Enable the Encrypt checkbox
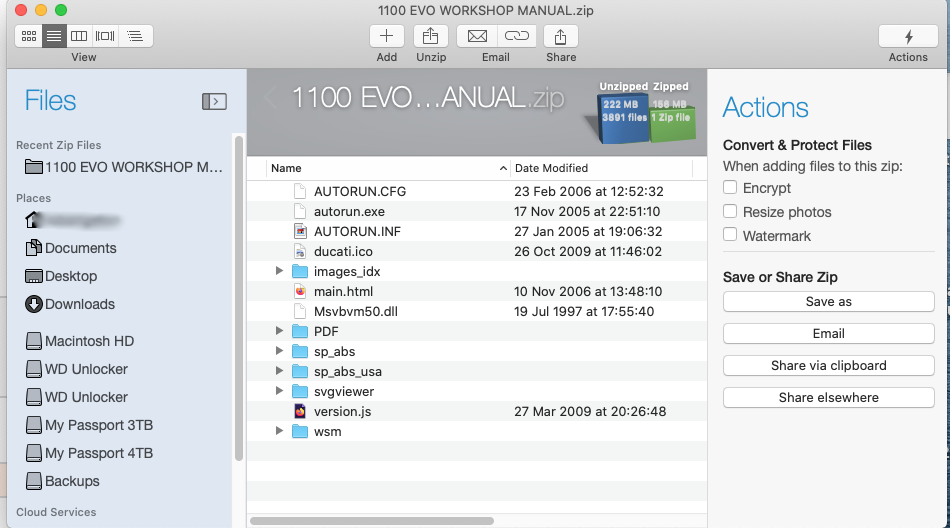Image resolution: width=950 pixels, height=528 pixels. pos(730,187)
